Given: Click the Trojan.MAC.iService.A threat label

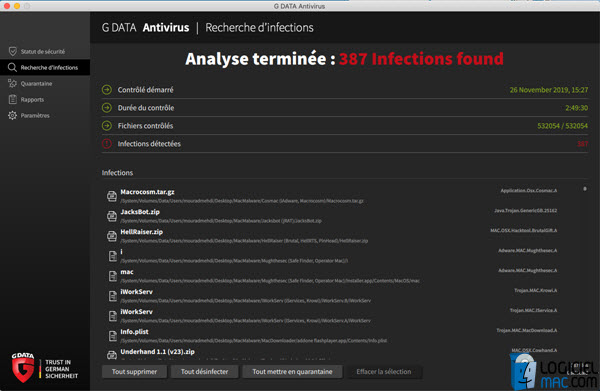Looking at the screenshot, I should (x=533, y=310).
